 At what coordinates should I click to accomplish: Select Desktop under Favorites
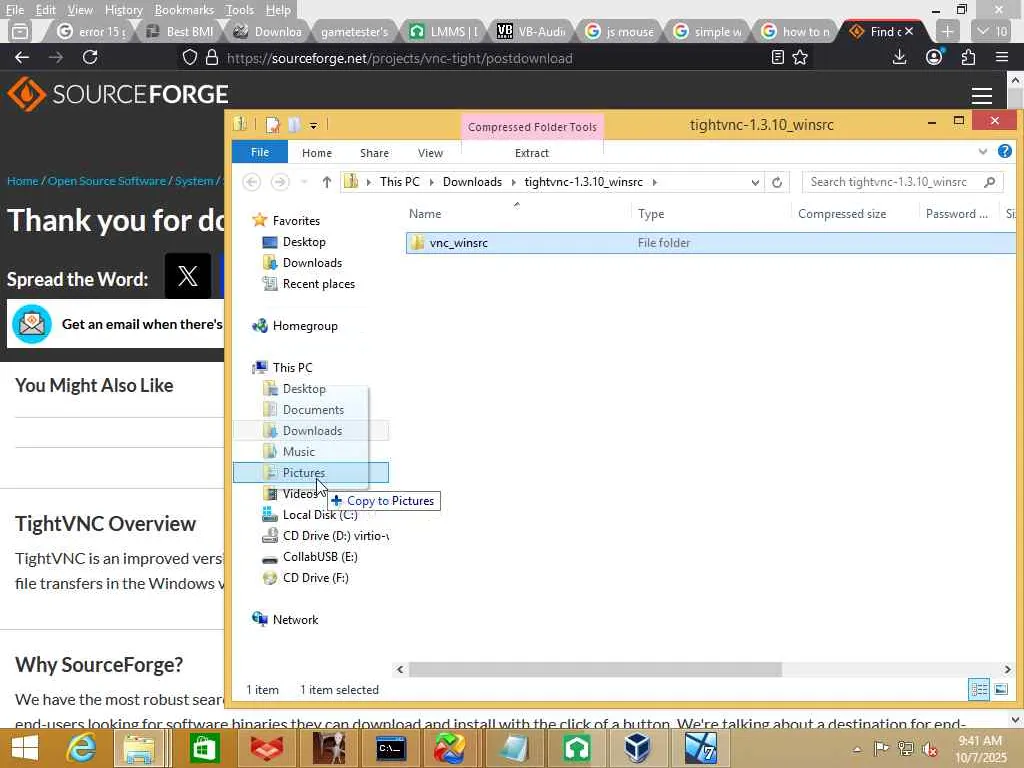click(x=304, y=242)
